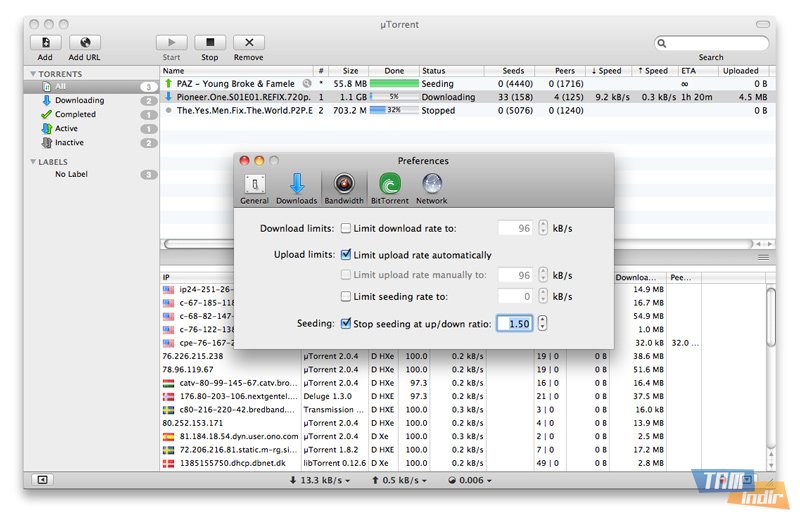This screenshot has height=521, width=800.
Task: Uncheck Stop seeding at up/down ratio
Action: [x=346, y=323]
